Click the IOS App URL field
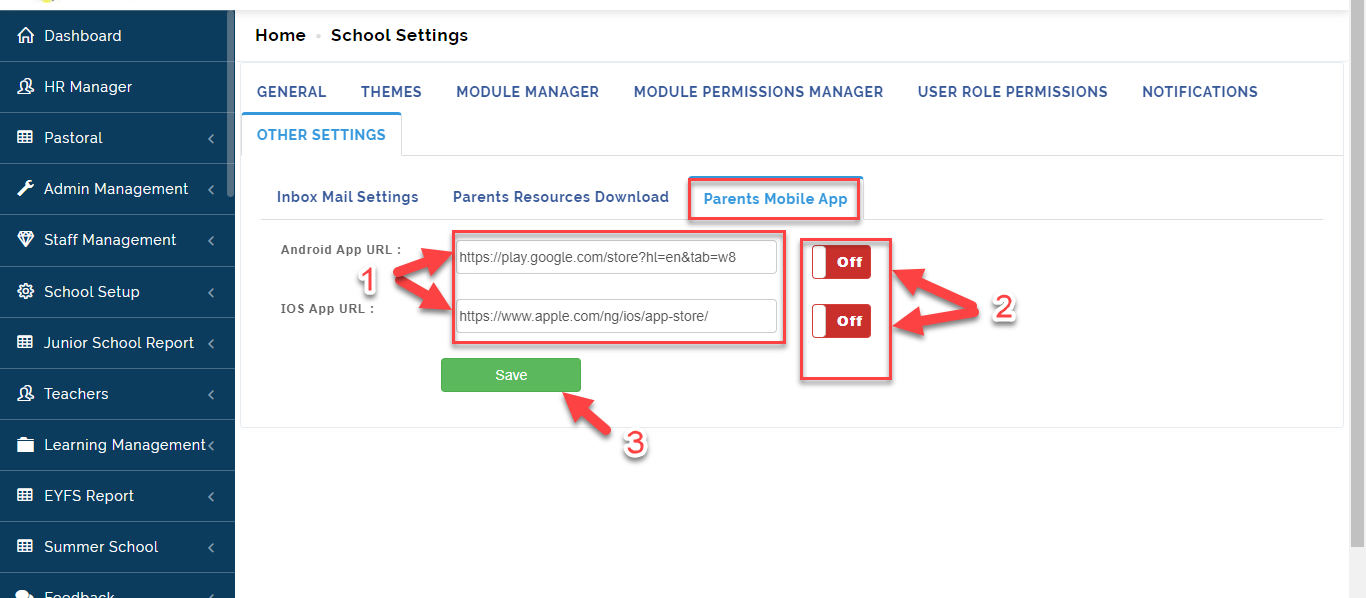The width and height of the screenshot is (1366, 598). (616, 316)
